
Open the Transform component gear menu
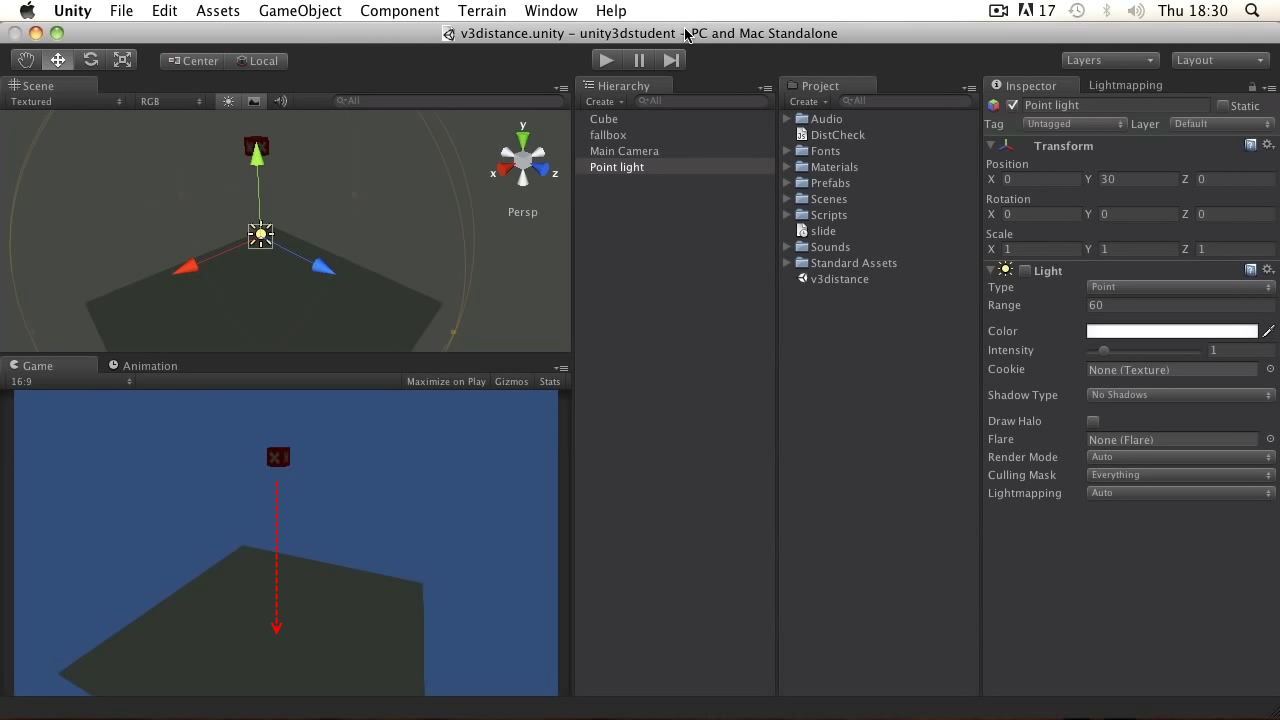tap(1268, 145)
